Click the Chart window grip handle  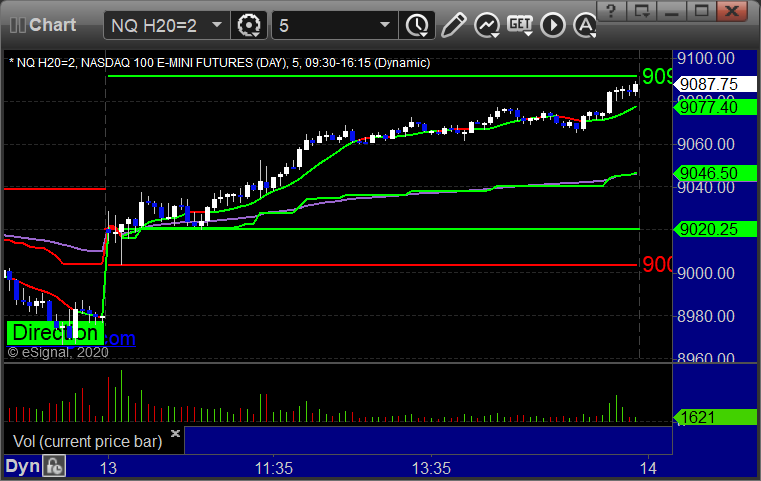[17, 25]
